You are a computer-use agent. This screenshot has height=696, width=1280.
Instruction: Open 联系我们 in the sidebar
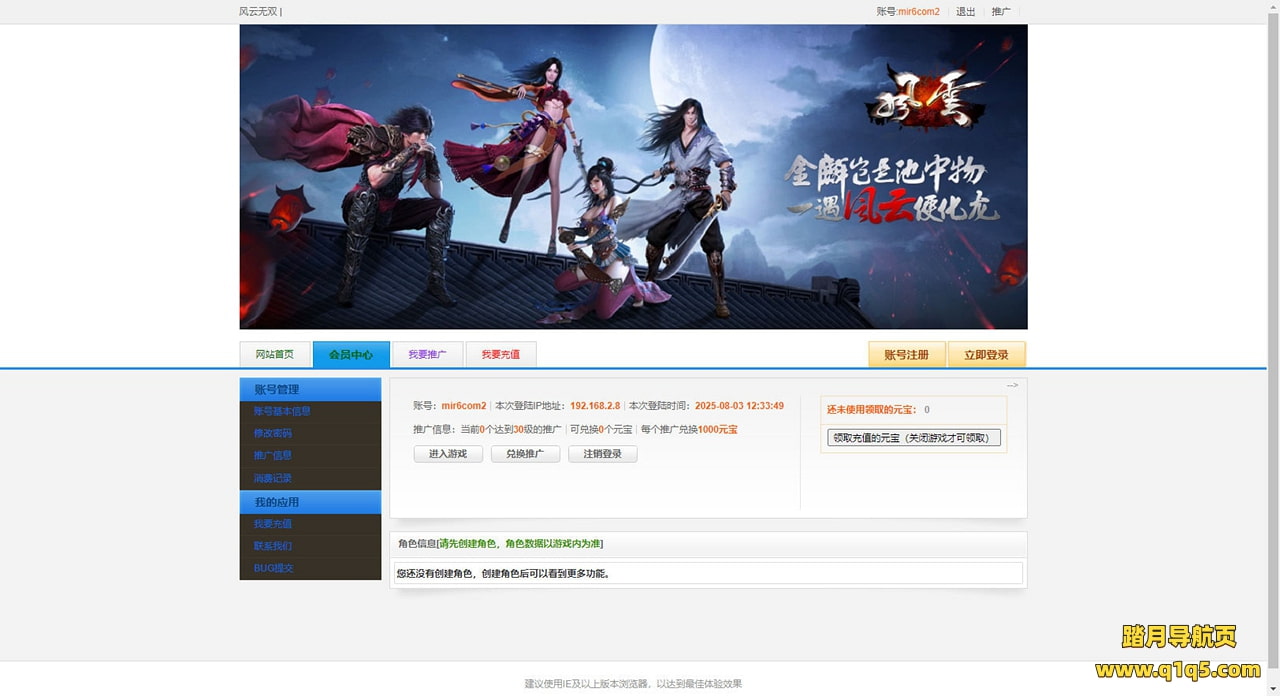273,547
